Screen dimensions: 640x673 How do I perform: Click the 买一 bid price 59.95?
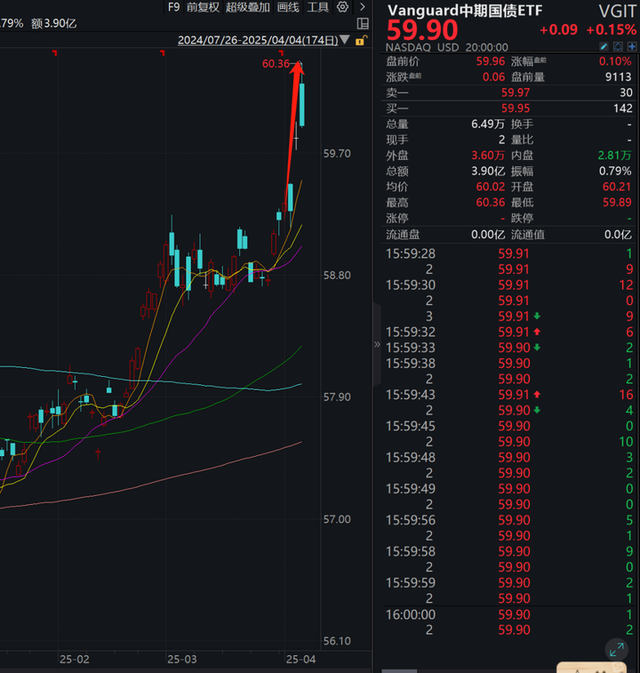516,109
